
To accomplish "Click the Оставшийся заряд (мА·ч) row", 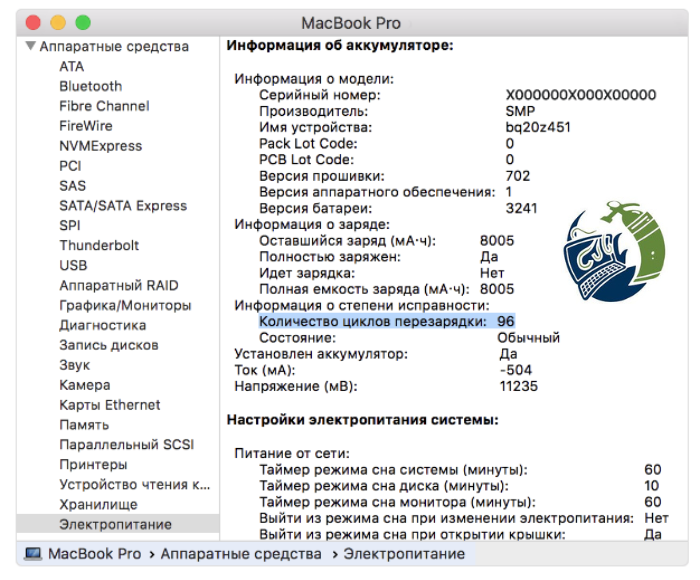I will [x=387, y=241].
